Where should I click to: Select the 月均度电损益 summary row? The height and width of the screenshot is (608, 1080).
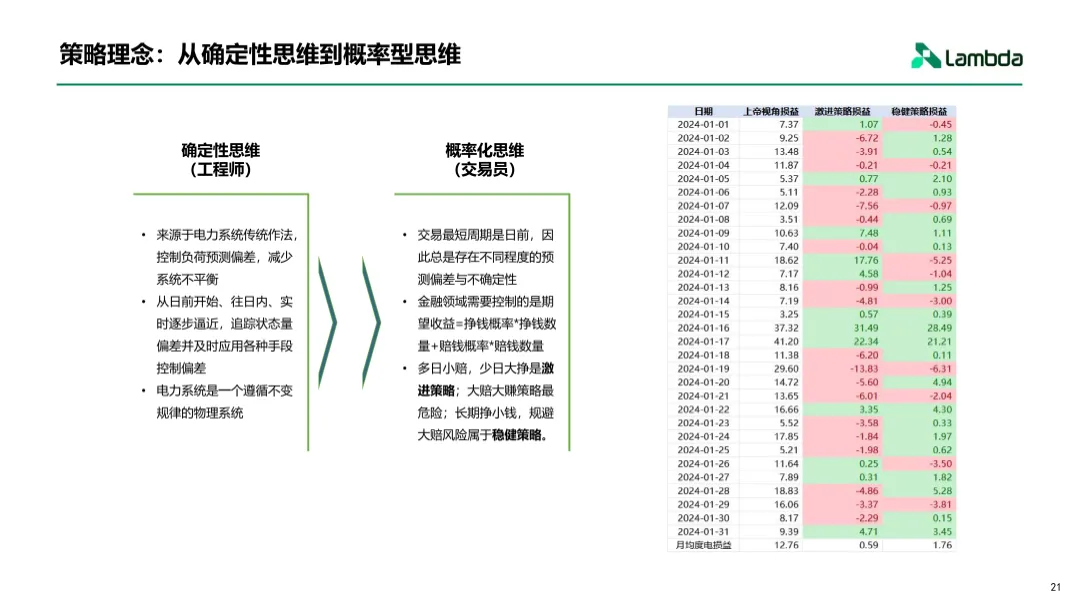pyautogui.click(x=704, y=546)
